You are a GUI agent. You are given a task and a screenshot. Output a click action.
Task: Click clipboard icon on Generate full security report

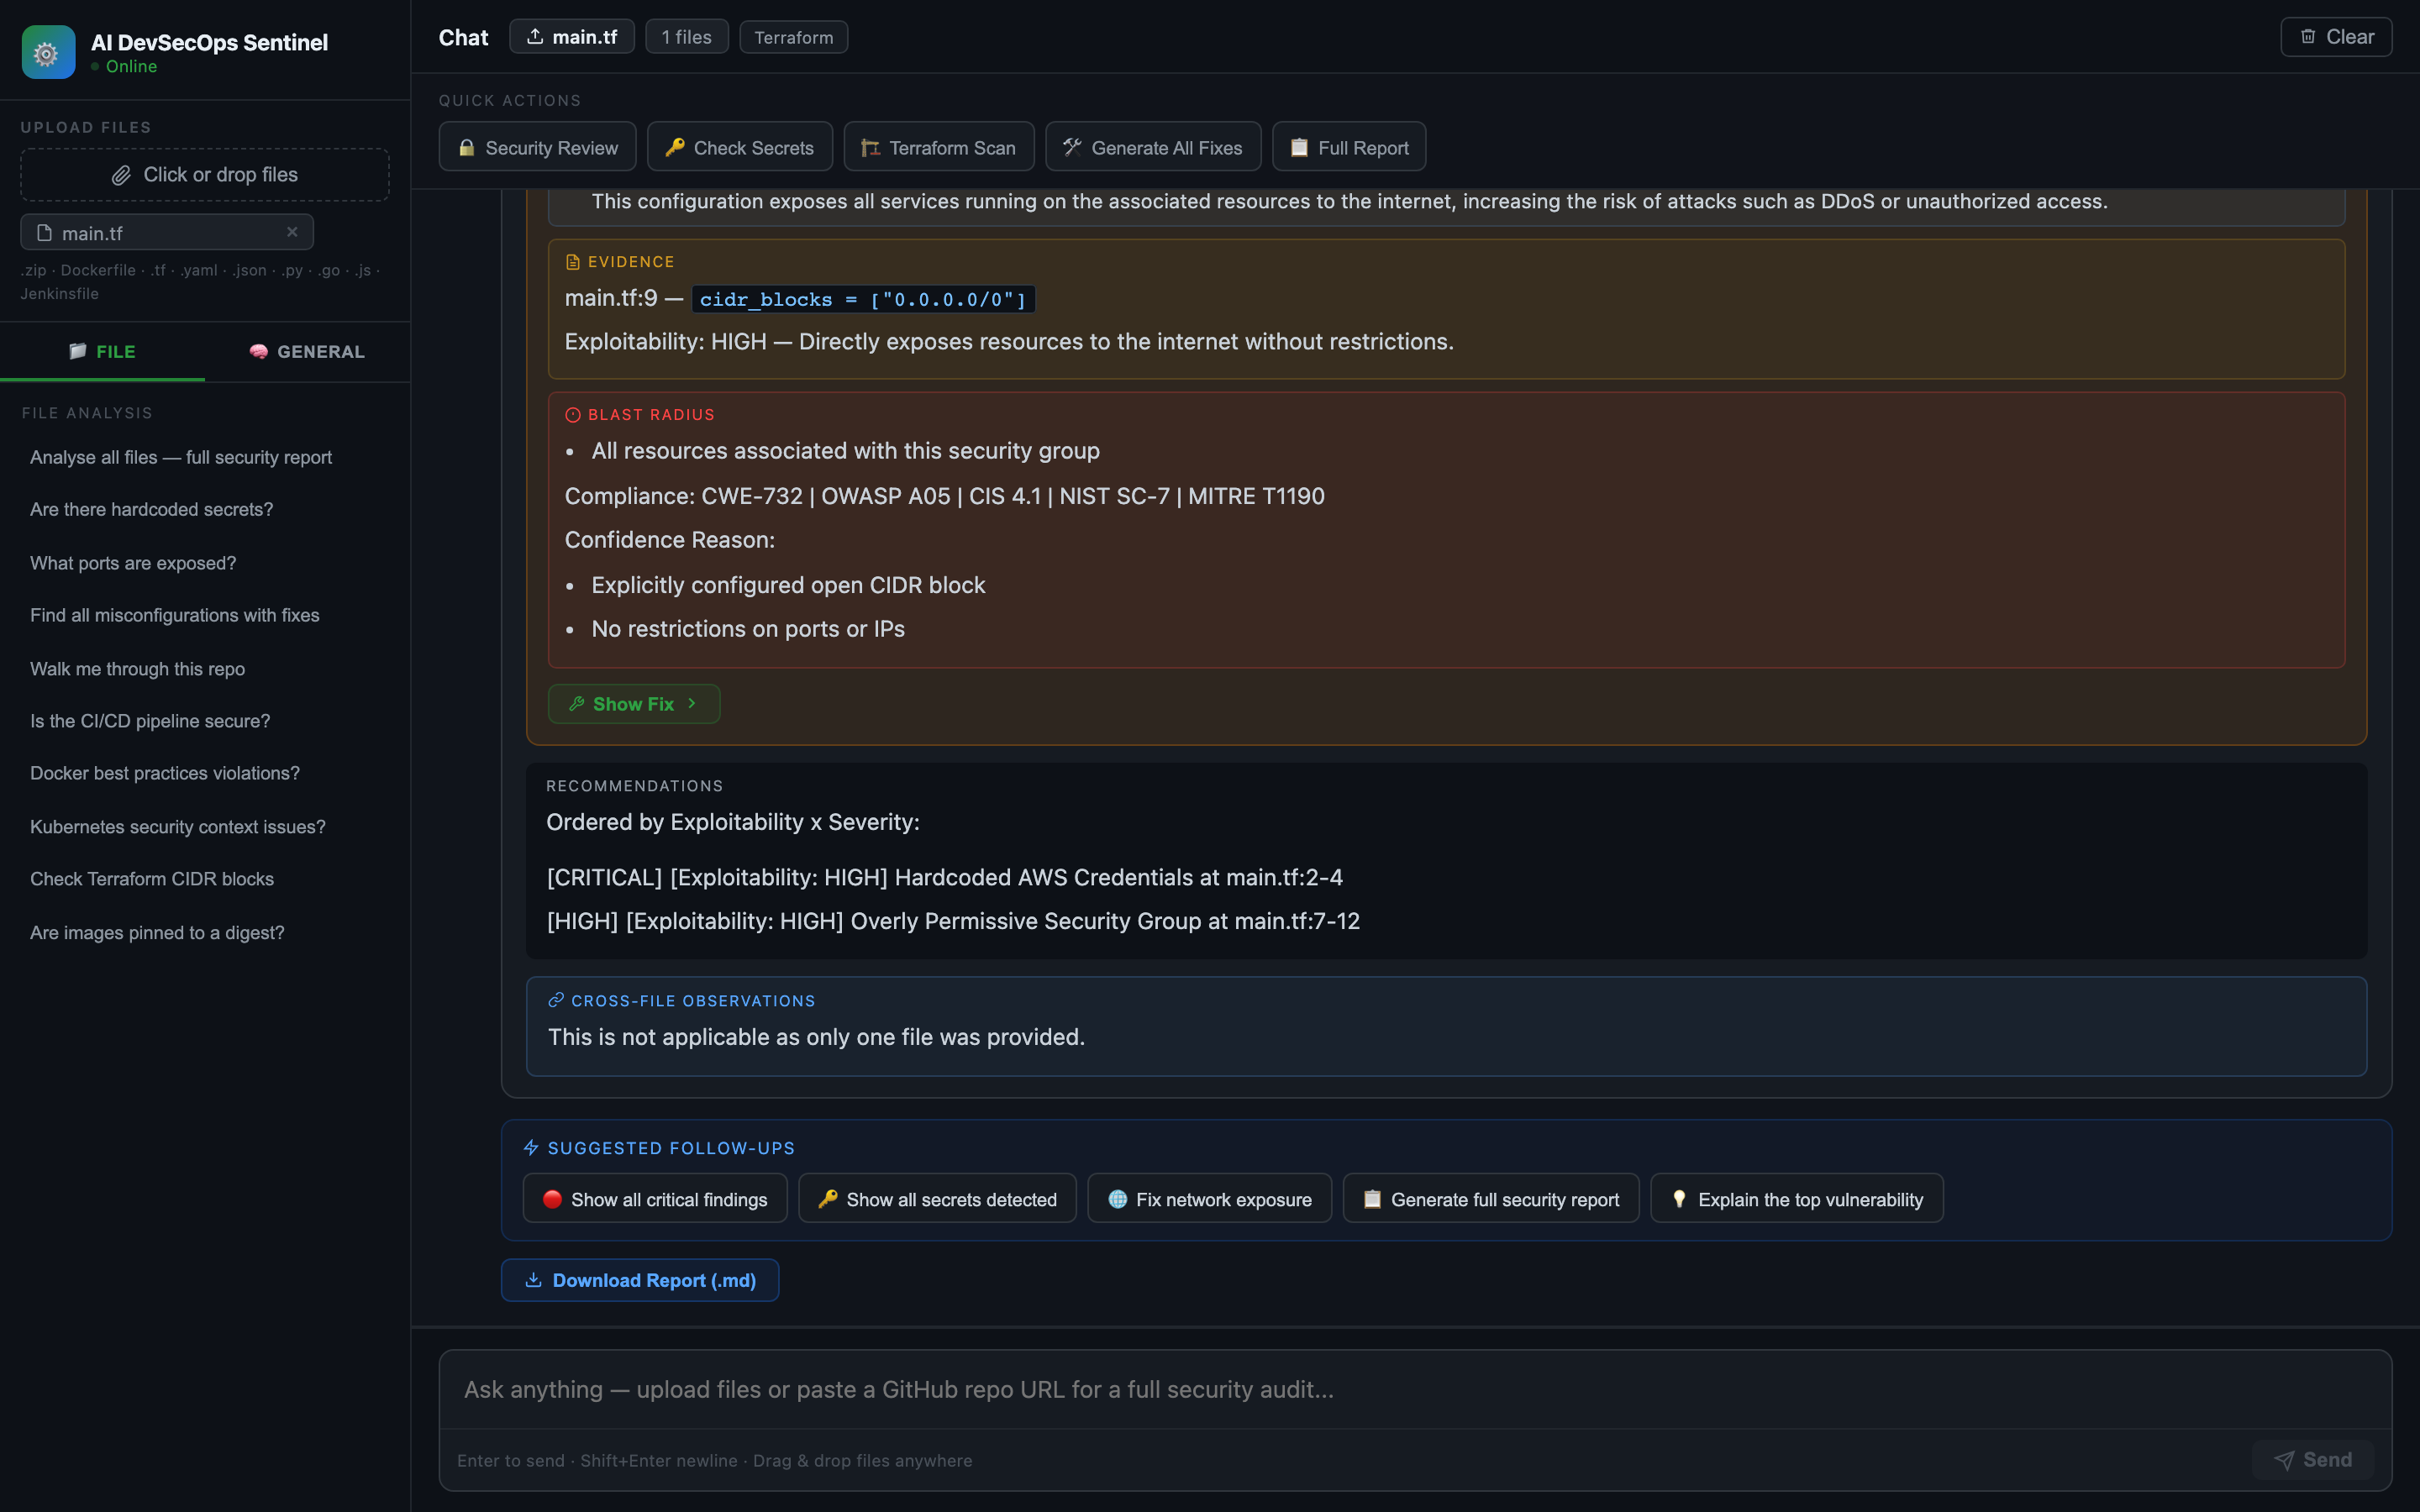pos(1372,1199)
